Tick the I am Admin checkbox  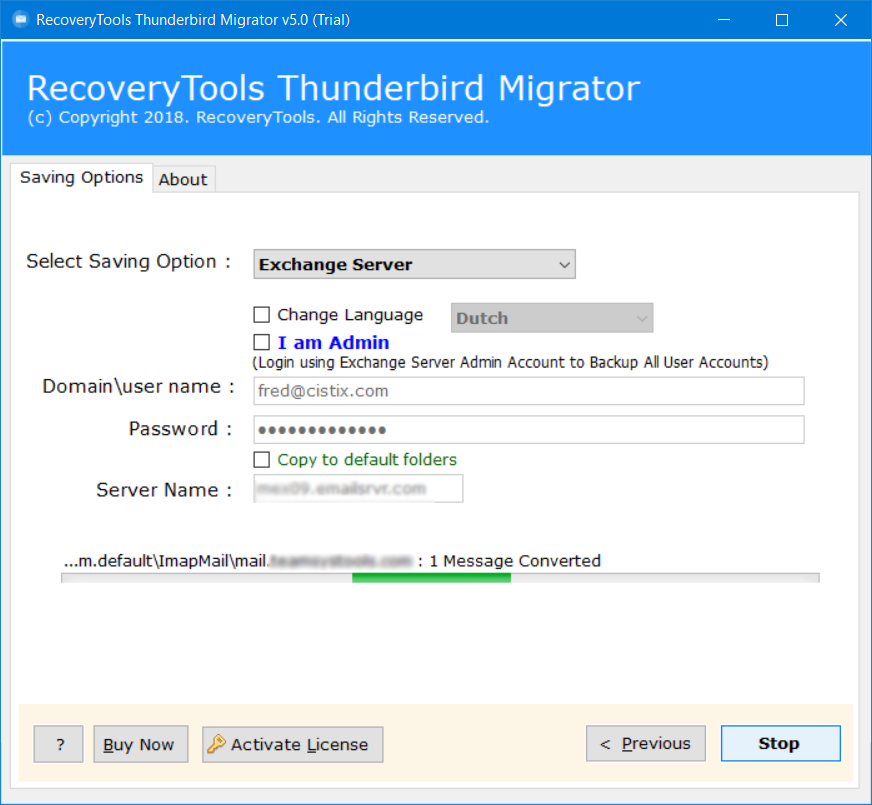(x=261, y=342)
